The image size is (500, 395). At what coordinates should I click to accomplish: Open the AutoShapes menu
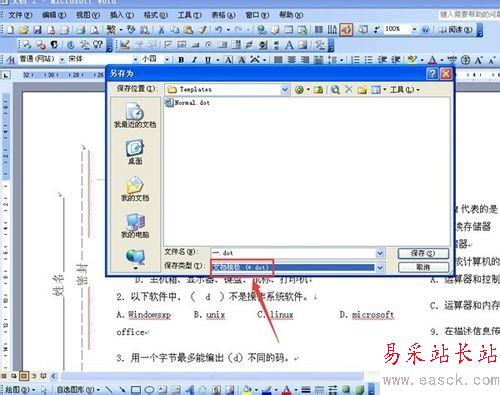(78, 389)
